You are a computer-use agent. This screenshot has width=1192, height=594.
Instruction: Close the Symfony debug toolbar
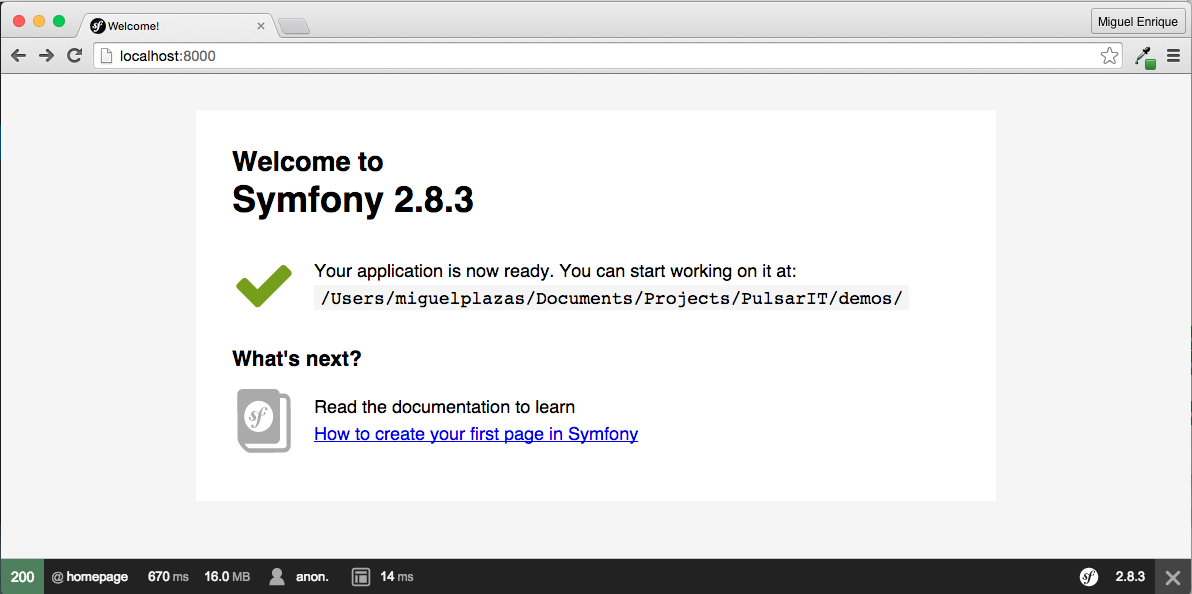click(x=1173, y=577)
